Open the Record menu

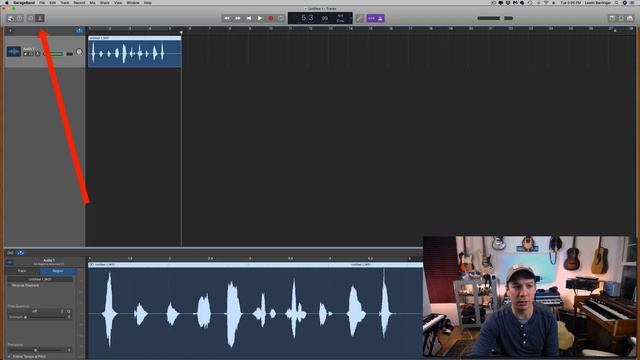[x=79, y=3]
